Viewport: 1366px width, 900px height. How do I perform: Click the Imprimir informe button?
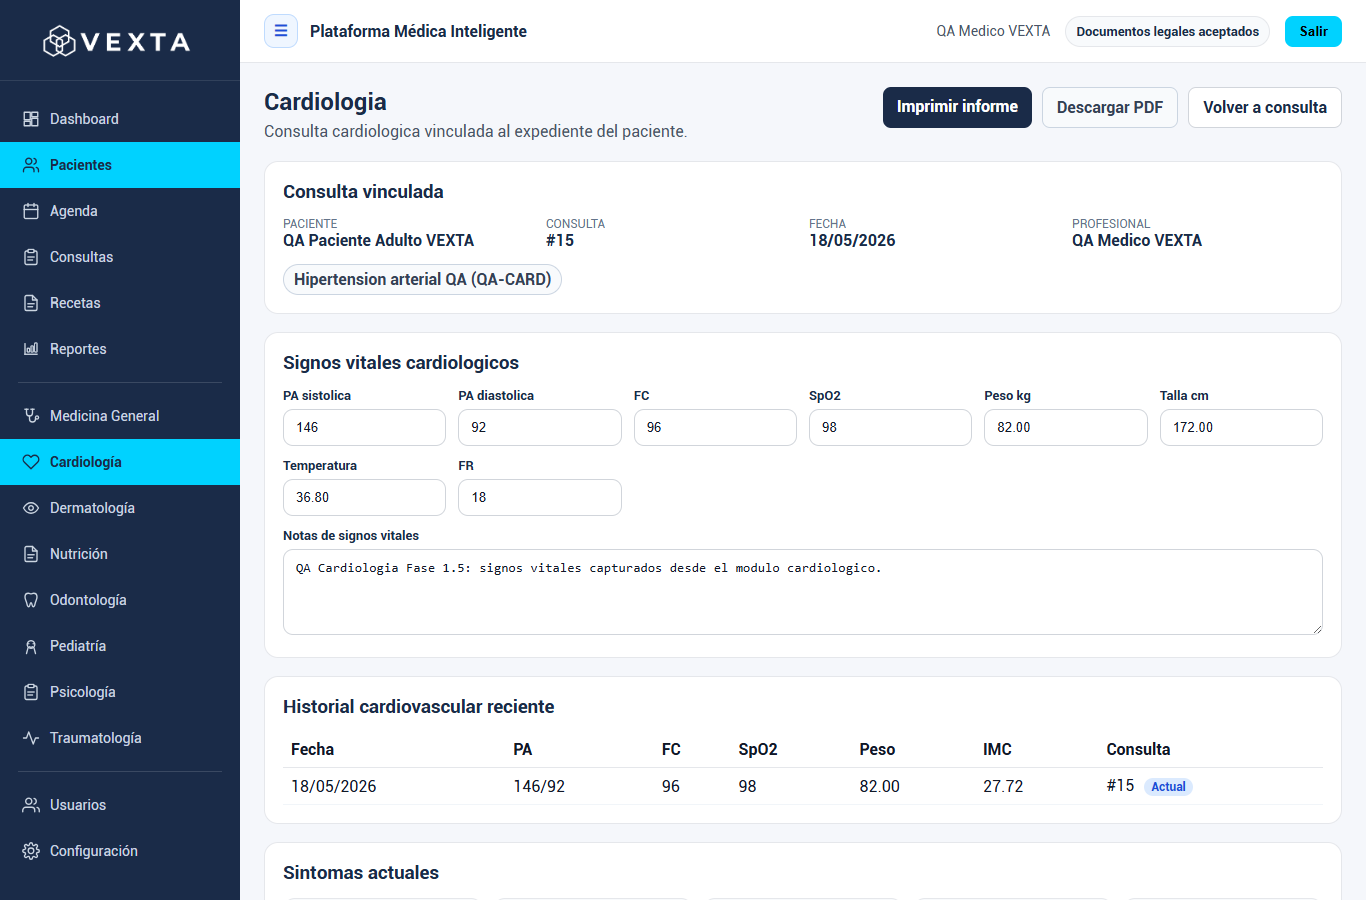957,107
